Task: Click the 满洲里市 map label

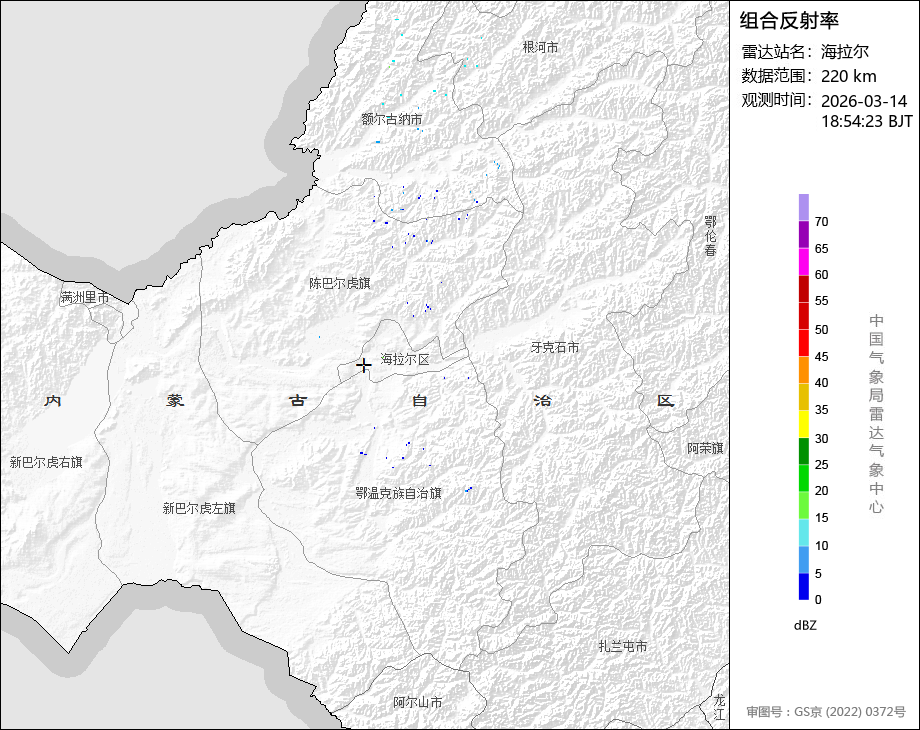Action: (x=85, y=298)
